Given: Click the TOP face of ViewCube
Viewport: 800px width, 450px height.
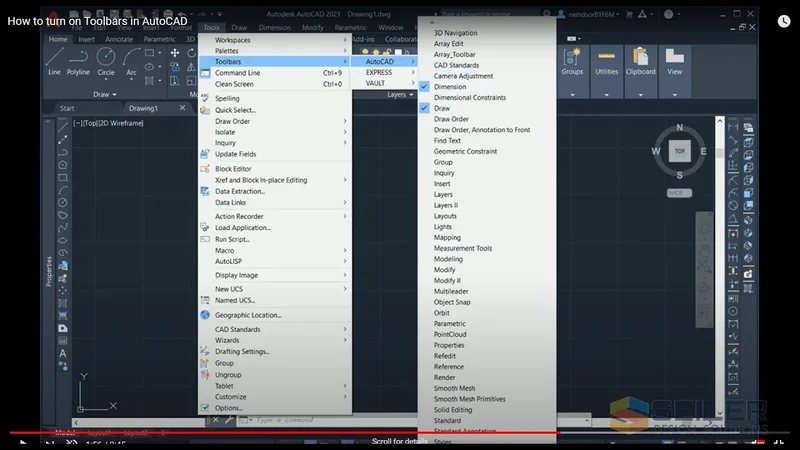Looking at the screenshot, I should (679, 151).
